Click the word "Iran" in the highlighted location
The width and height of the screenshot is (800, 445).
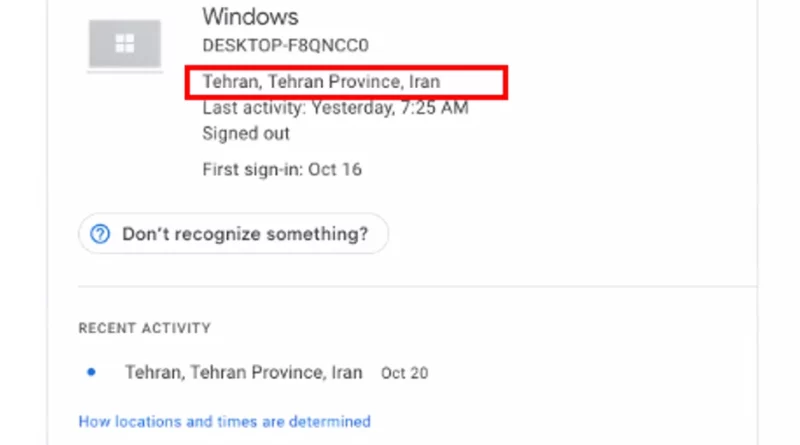click(x=424, y=82)
